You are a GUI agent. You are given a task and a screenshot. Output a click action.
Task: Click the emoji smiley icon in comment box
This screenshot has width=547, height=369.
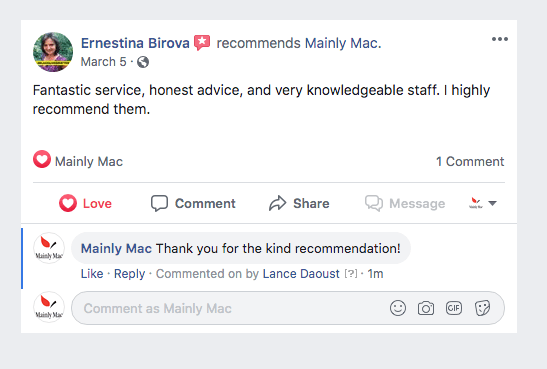(x=398, y=308)
